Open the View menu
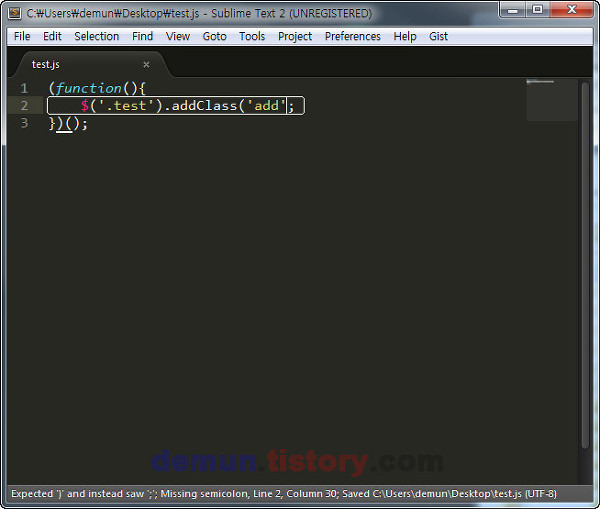 [x=178, y=36]
